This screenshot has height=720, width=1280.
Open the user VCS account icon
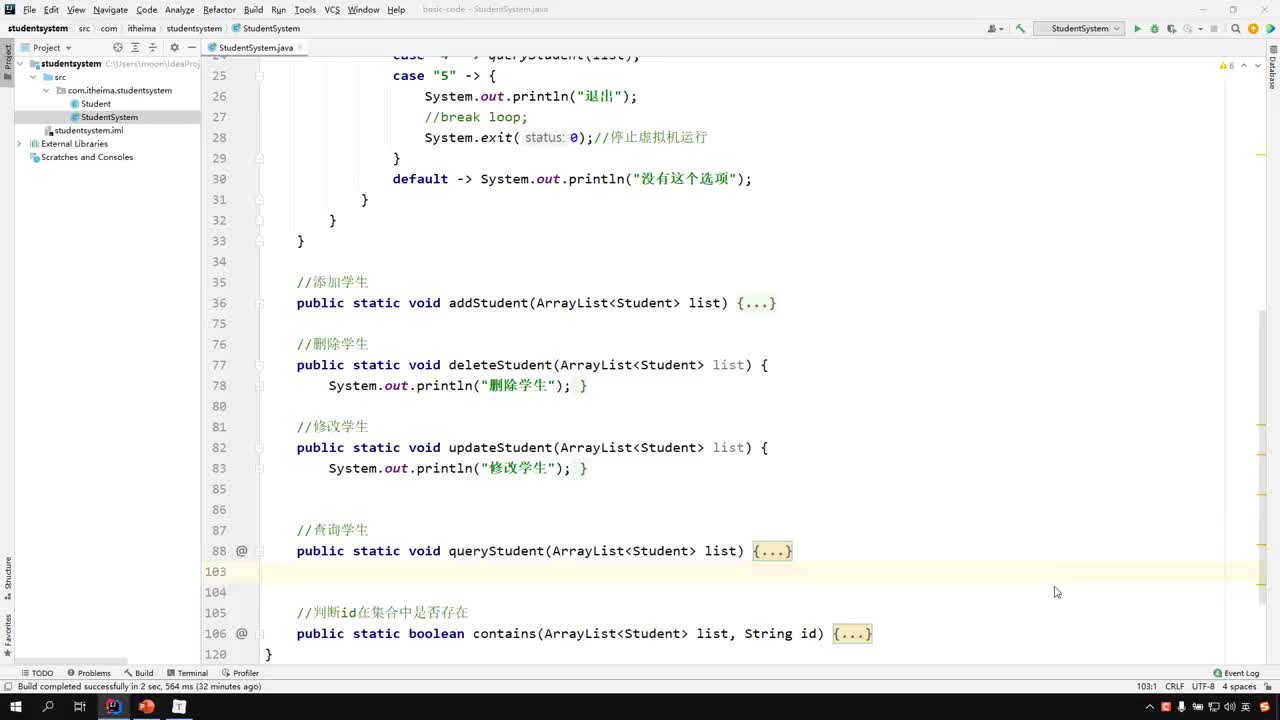[993, 29]
